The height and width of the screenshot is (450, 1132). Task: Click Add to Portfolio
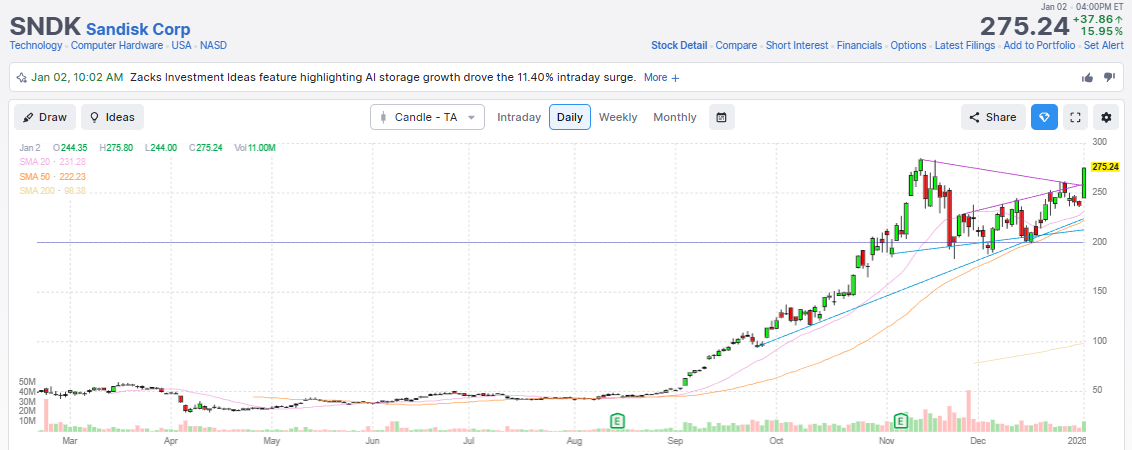1040,45
